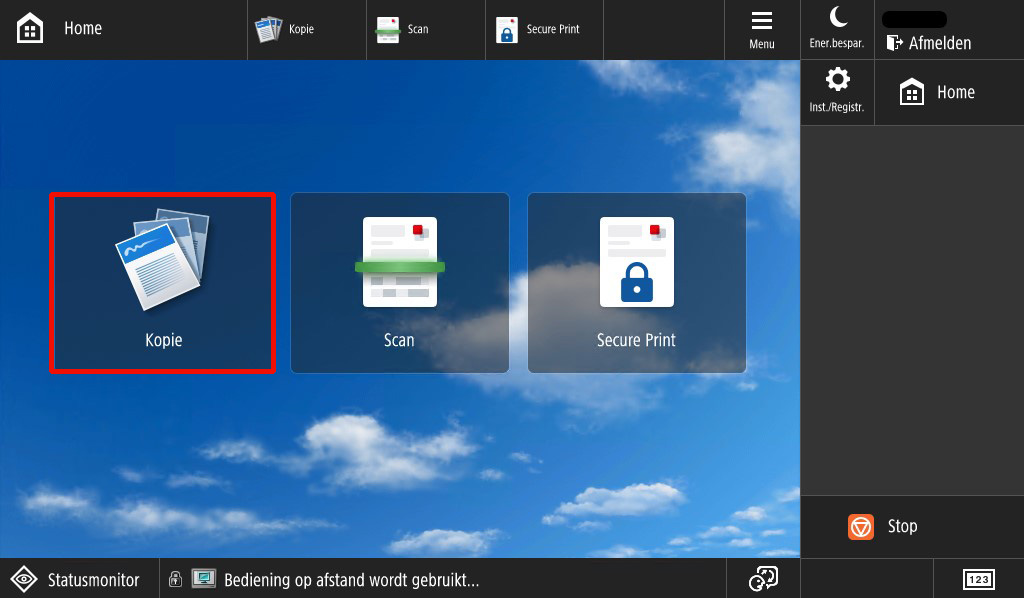Return home using the top-left Home icon

(28, 28)
